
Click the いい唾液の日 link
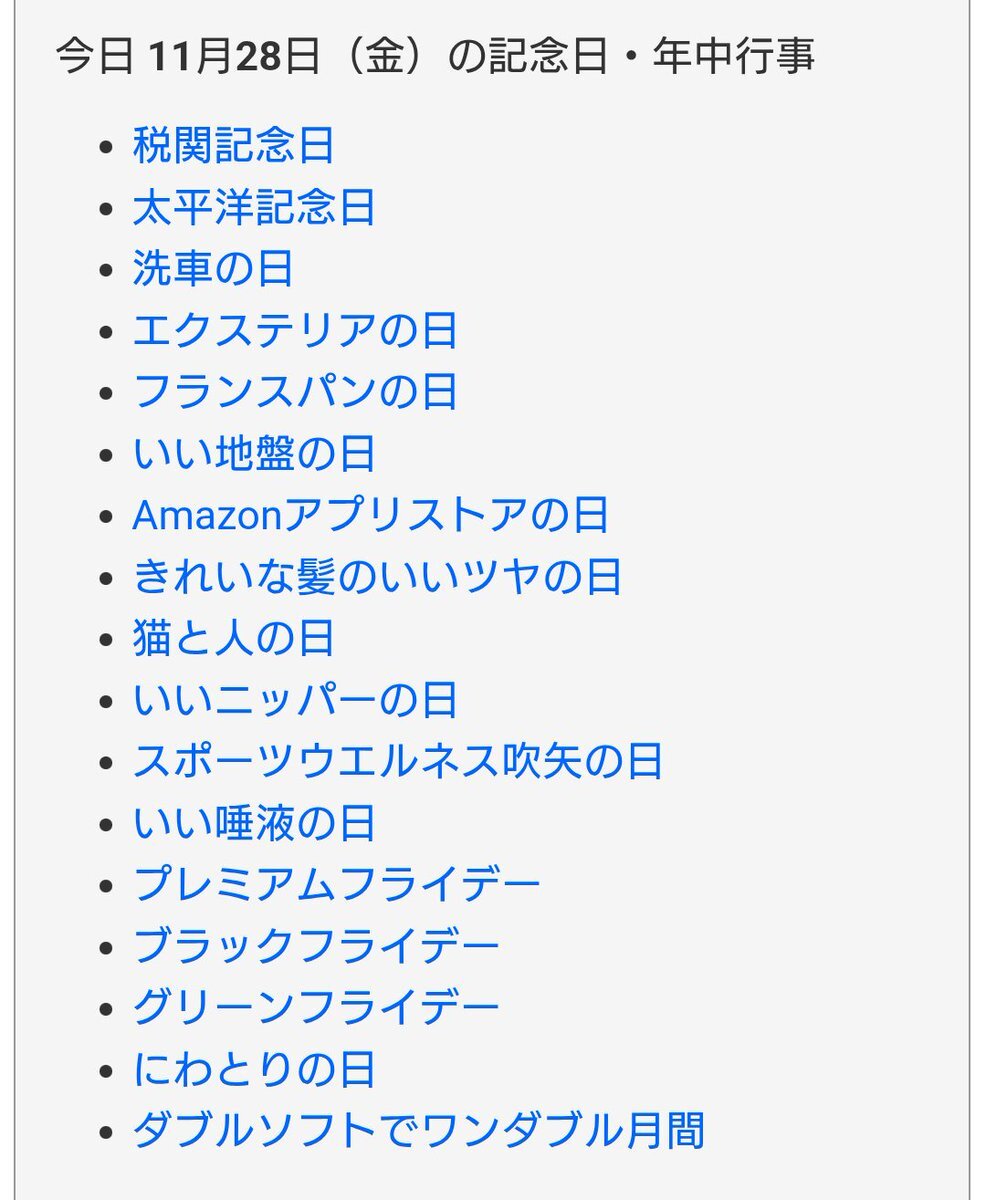(x=253, y=824)
